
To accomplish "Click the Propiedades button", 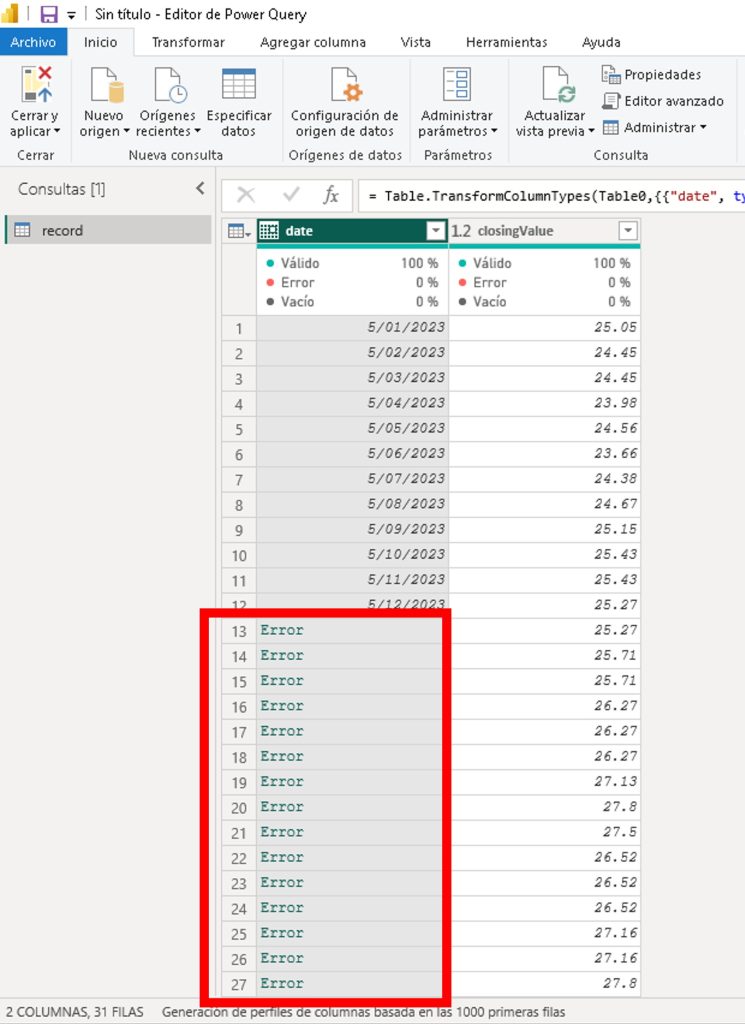I will (652, 75).
